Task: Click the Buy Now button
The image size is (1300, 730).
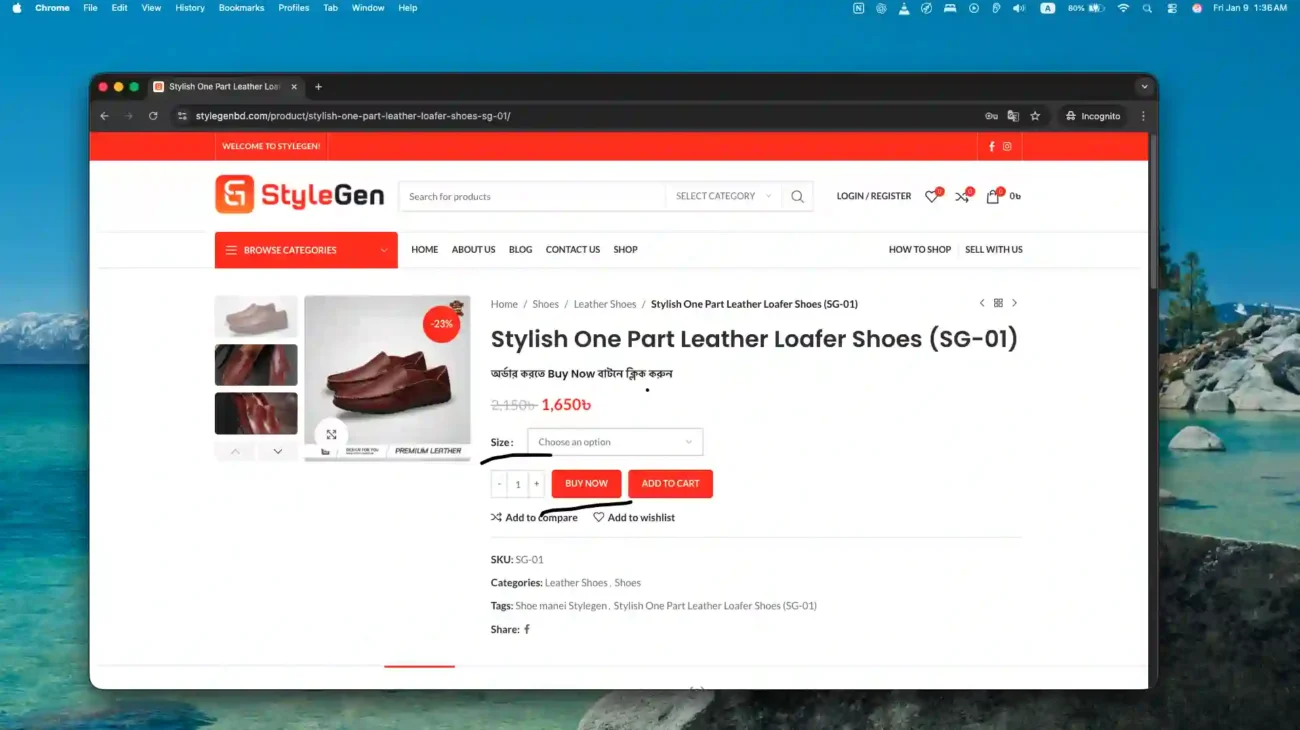Action: (586, 484)
